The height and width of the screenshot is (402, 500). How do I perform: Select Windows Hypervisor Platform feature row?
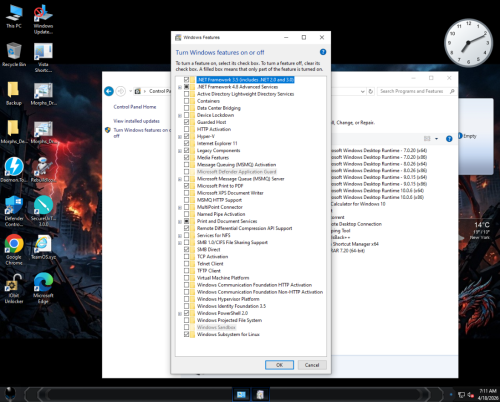[228, 299]
